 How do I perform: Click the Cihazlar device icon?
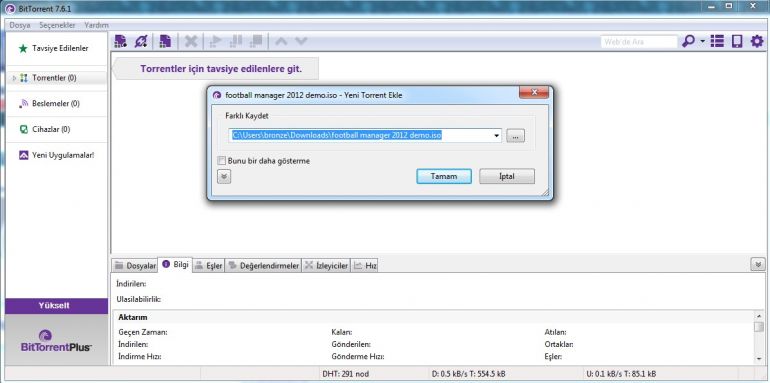pos(24,130)
